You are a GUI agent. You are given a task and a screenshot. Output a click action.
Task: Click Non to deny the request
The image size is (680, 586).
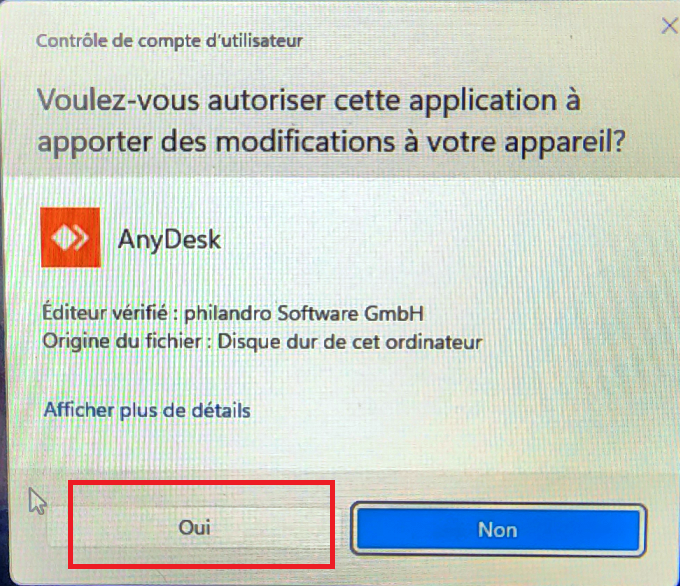point(498,530)
